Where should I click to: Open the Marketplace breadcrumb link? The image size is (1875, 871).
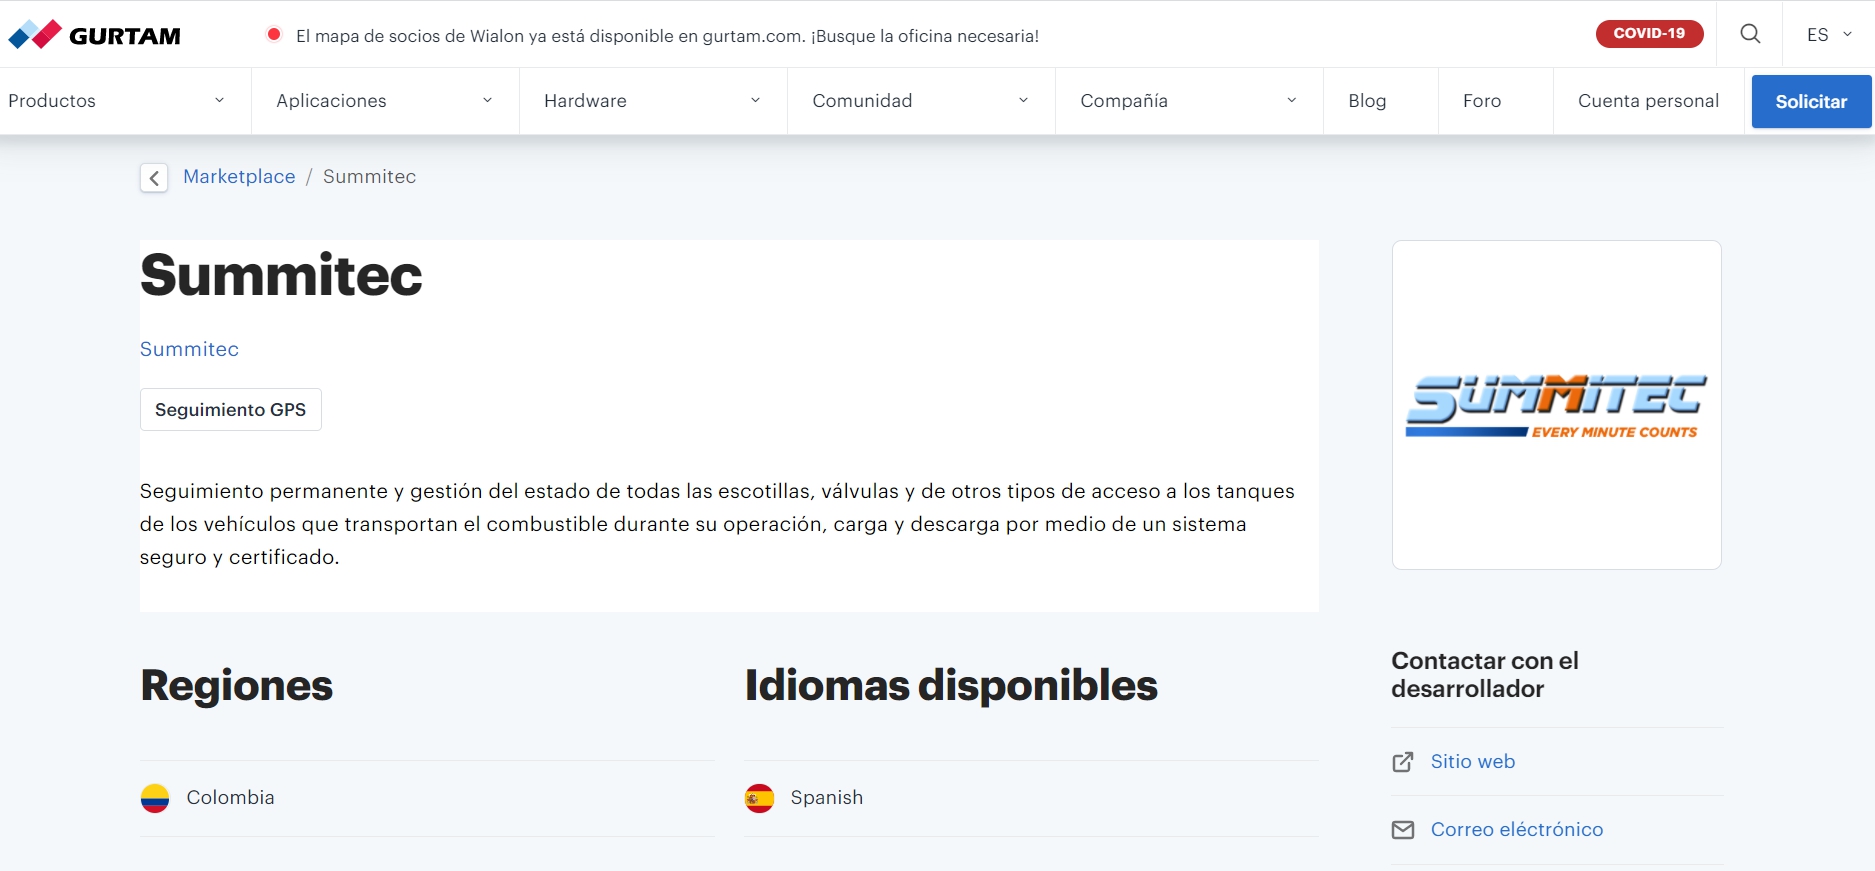(x=239, y=177)
